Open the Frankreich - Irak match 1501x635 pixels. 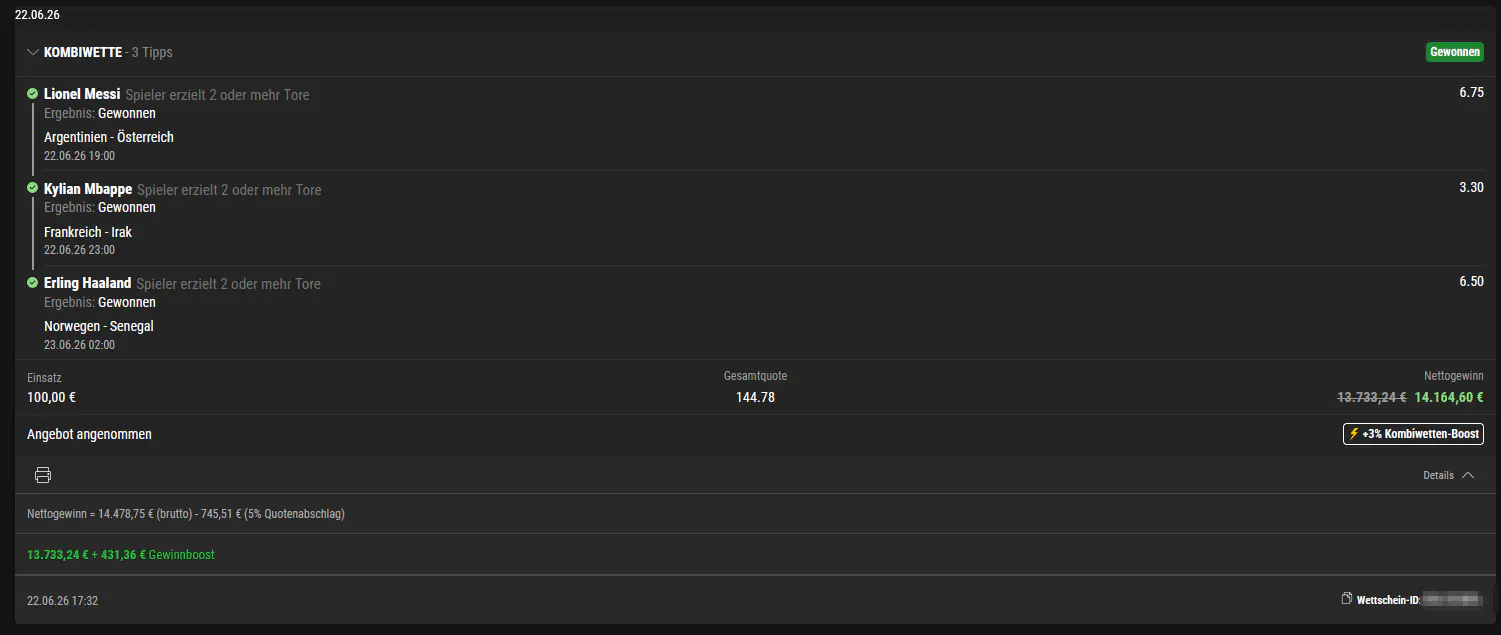88,232
